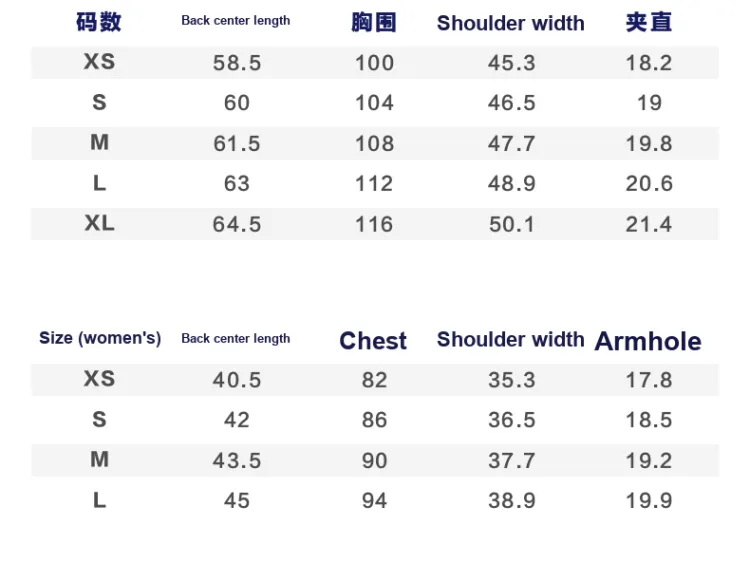Click the 40.5 back length value
The height and width of the screenshot is (563, 750).
(237, 380)
